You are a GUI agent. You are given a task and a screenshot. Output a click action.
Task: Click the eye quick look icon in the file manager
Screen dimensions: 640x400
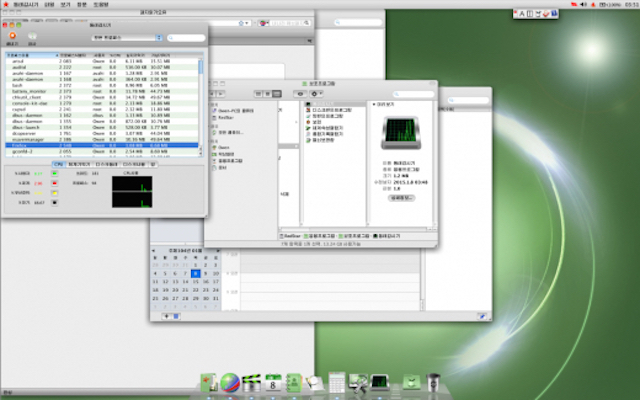(x=302, y=92)
